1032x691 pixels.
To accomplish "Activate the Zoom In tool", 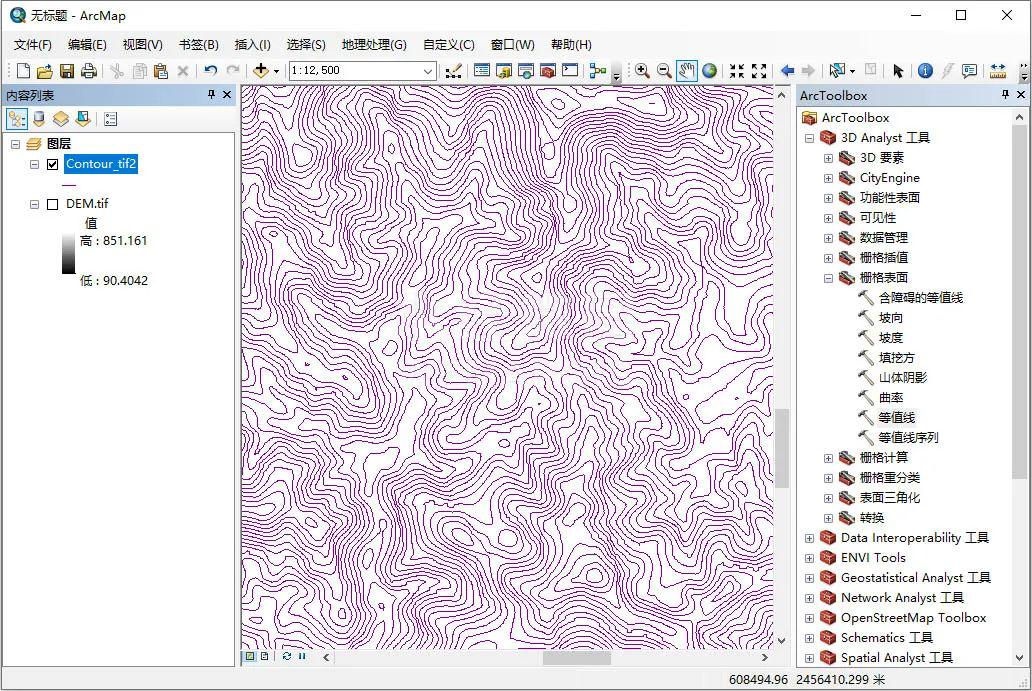I will (x=644, y=70).
